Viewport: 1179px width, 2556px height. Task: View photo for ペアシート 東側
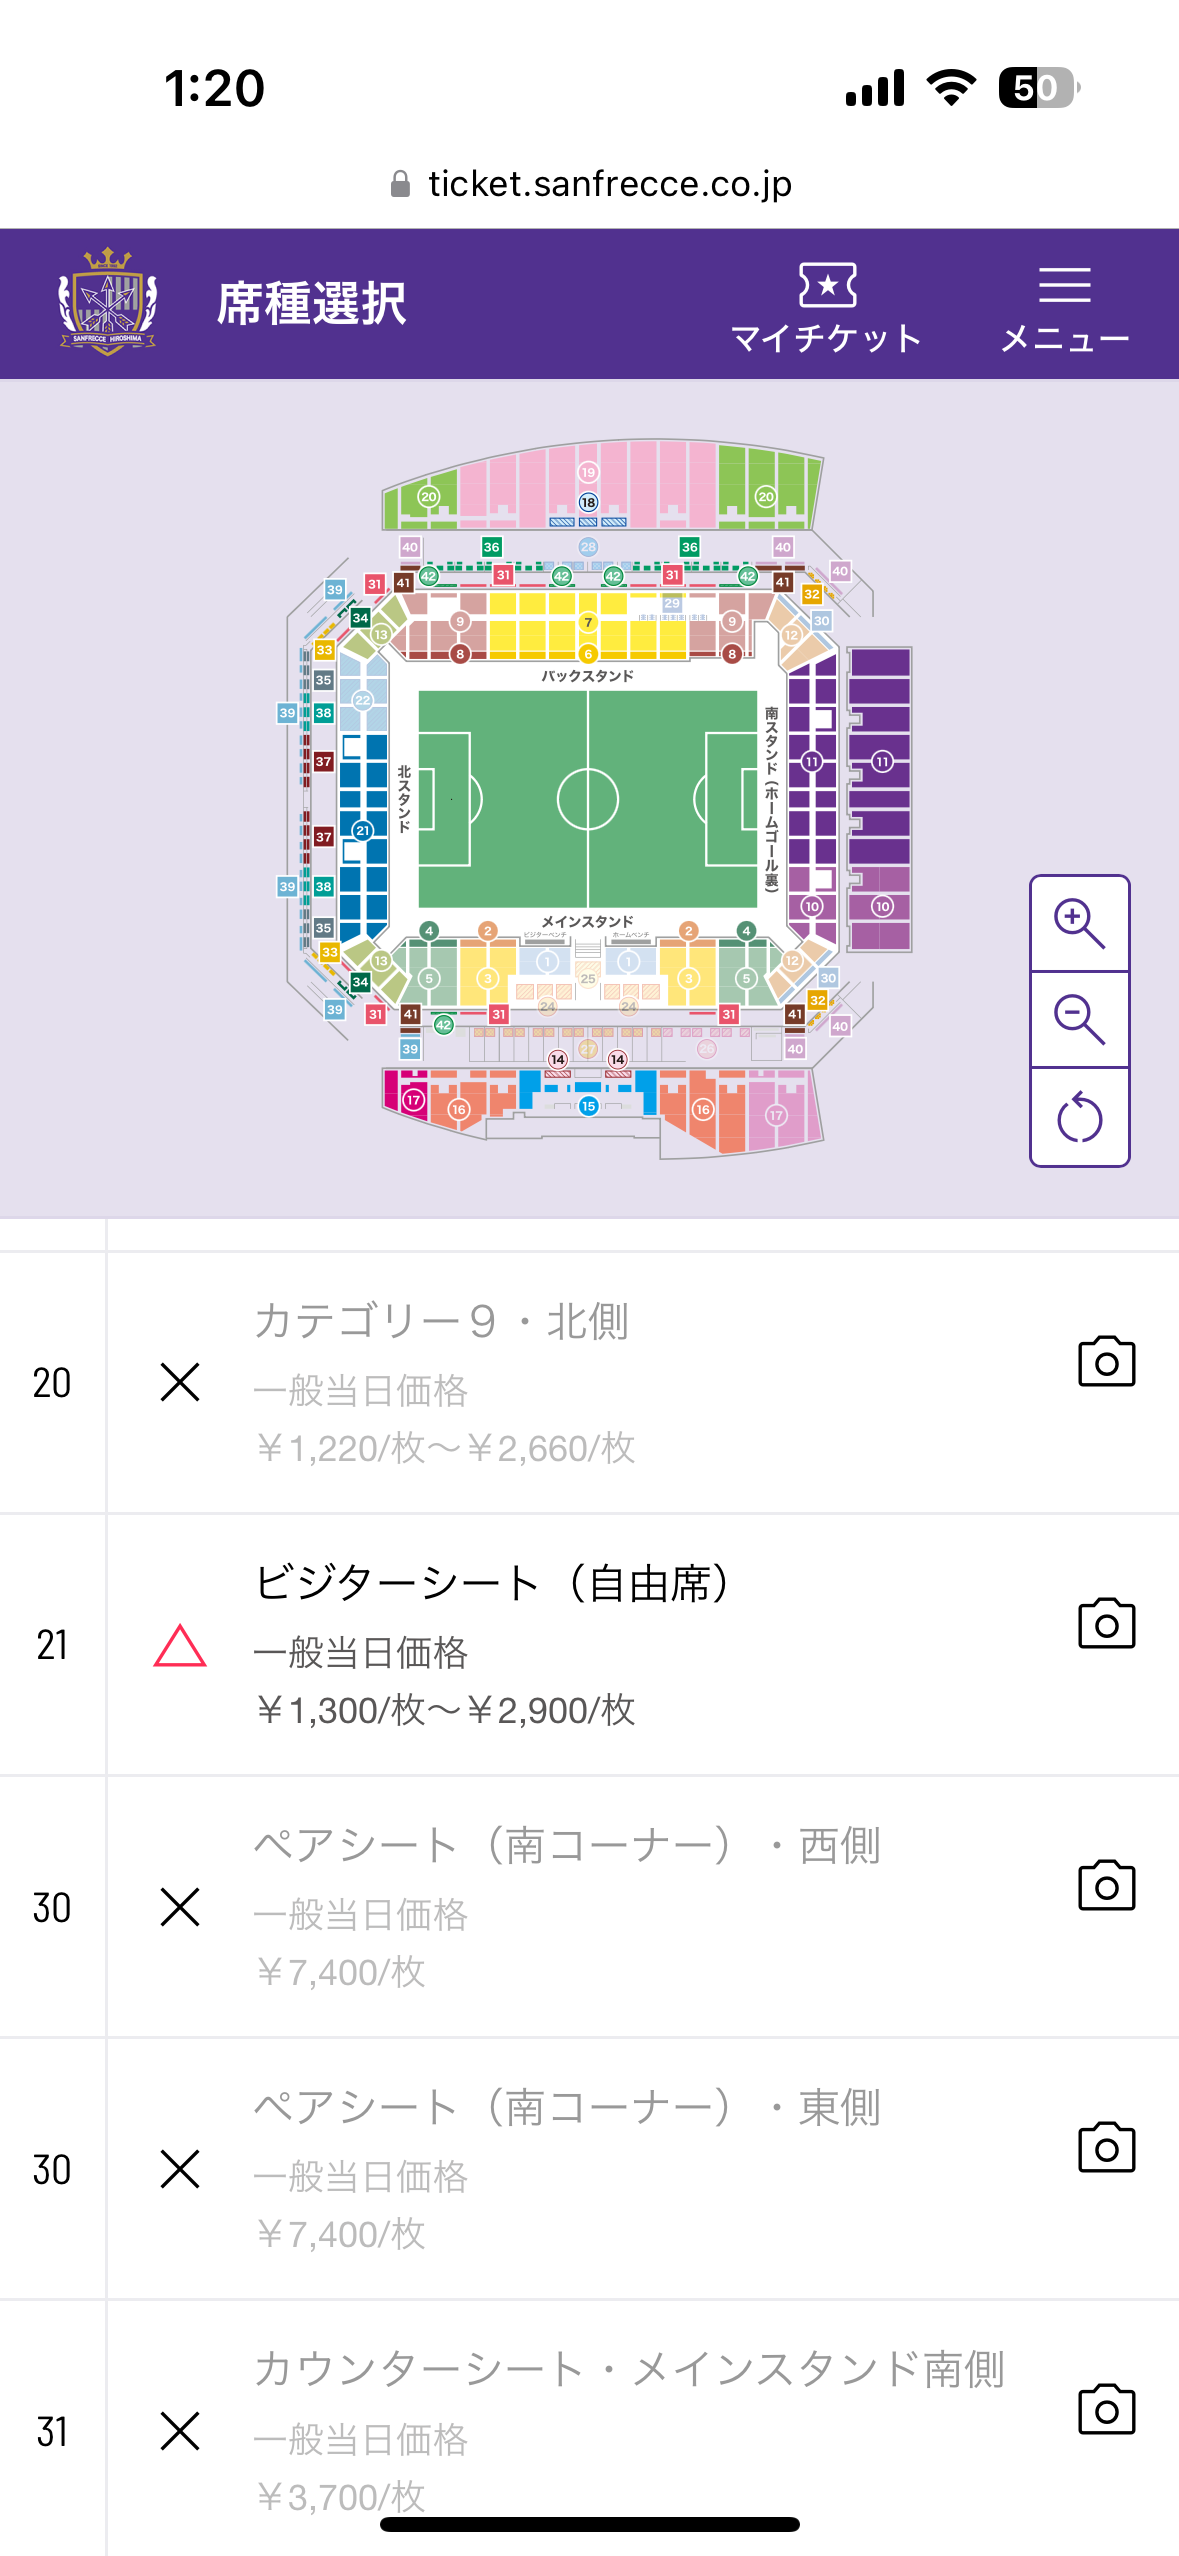point(1106,2147)
